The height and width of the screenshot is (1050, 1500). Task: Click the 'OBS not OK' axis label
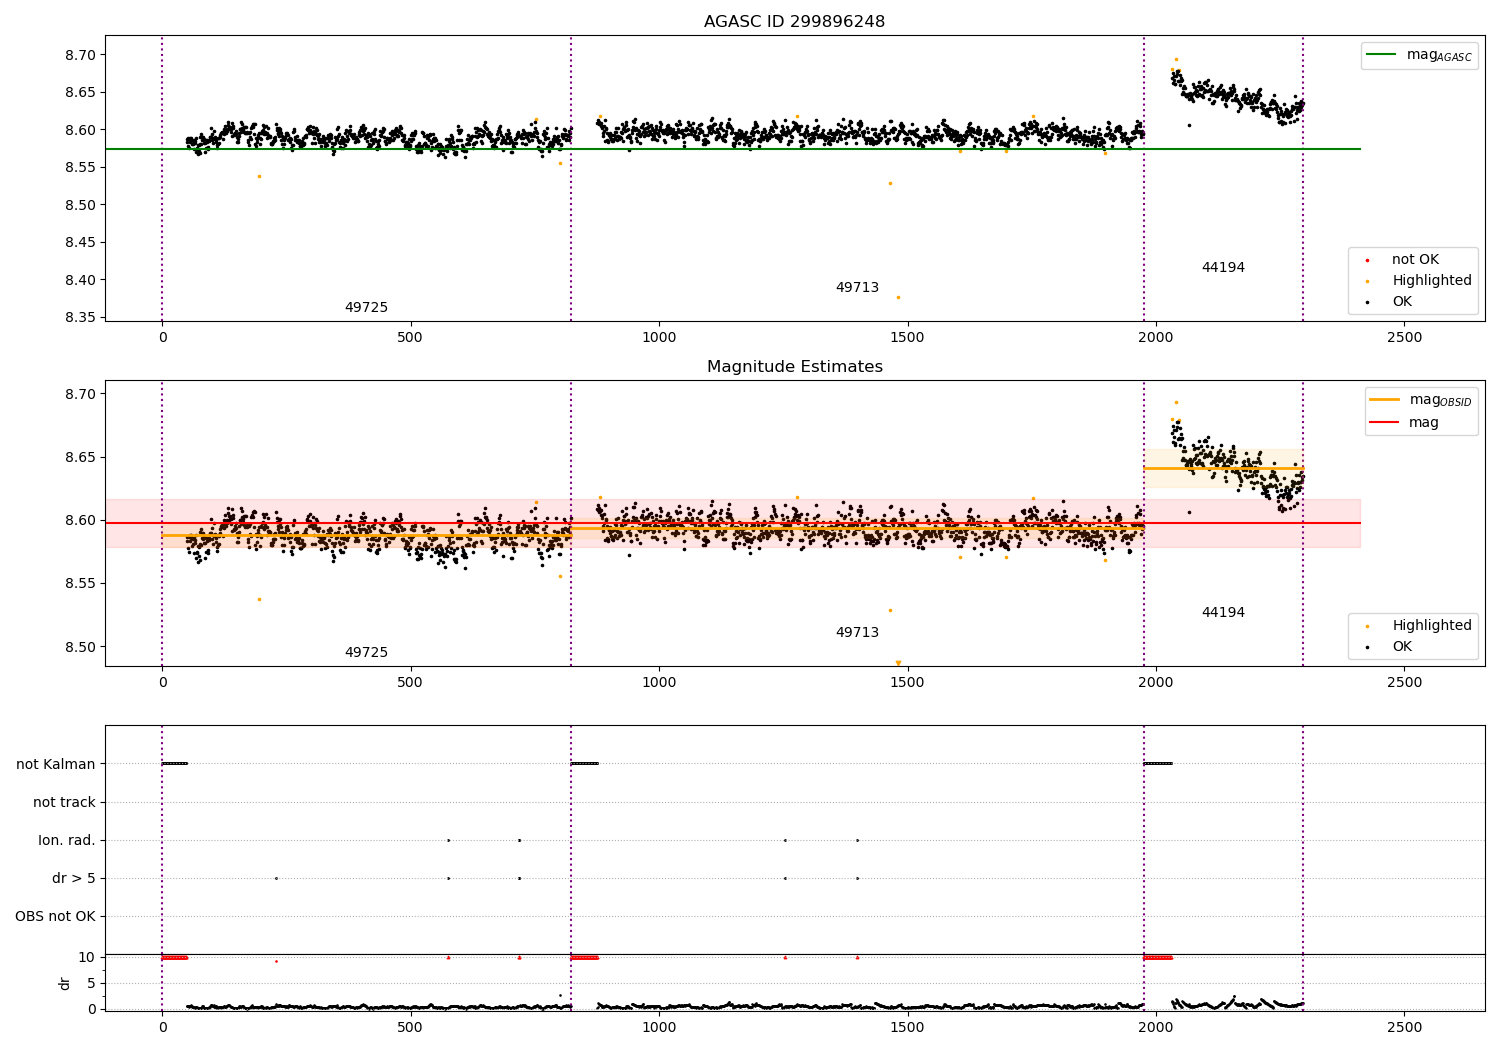click(x=56, y=917)
